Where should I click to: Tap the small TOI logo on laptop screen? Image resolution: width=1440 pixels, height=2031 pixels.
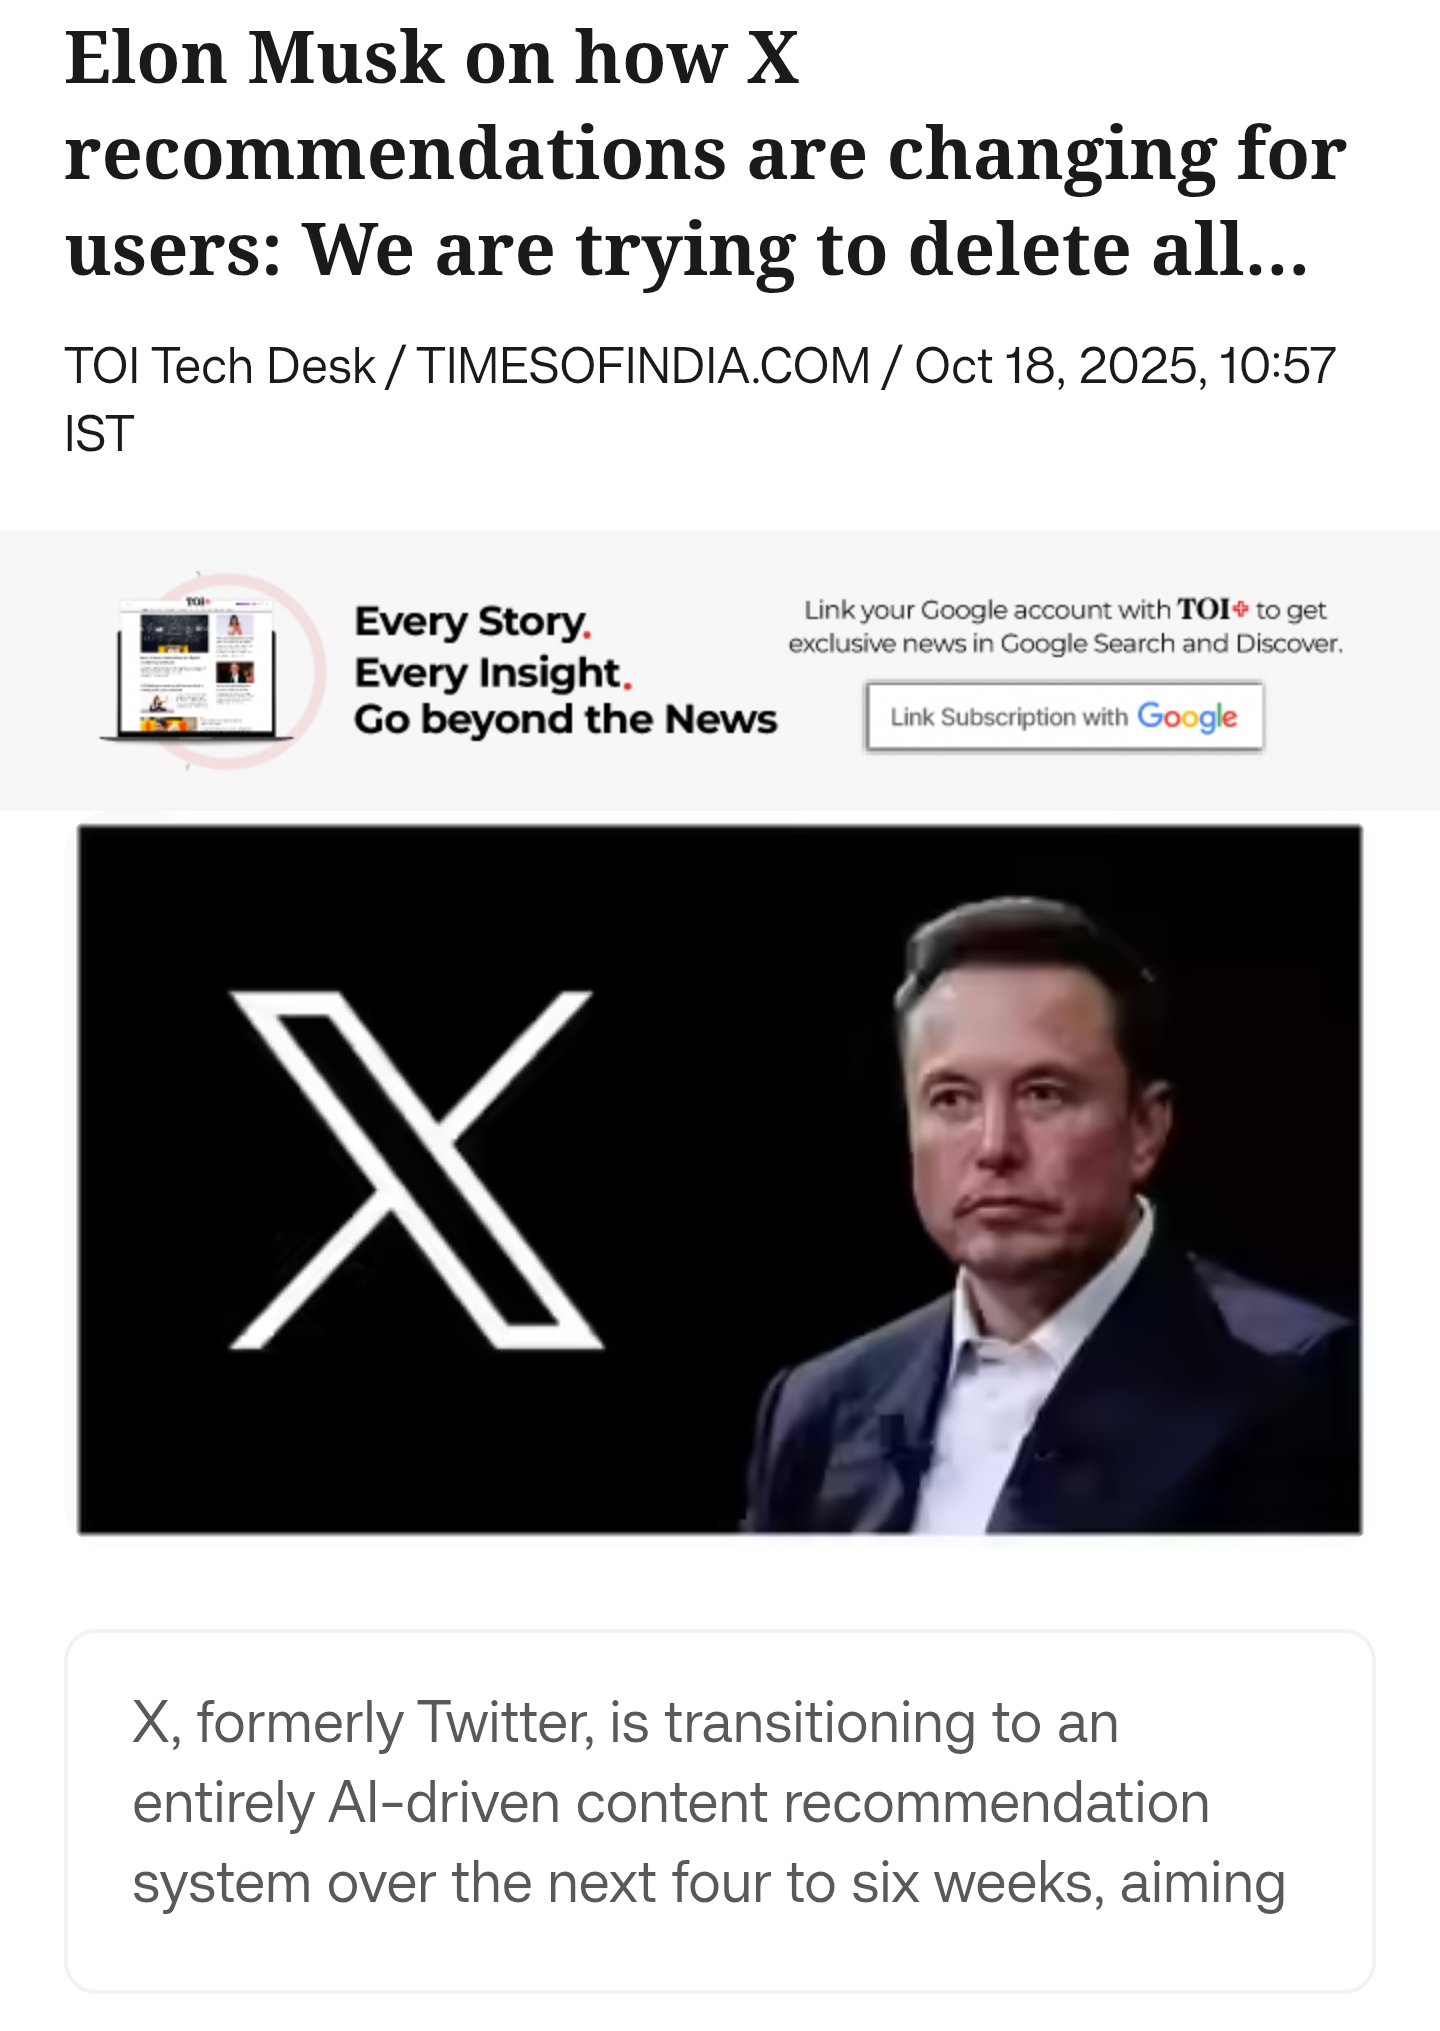tap(196, 601)
